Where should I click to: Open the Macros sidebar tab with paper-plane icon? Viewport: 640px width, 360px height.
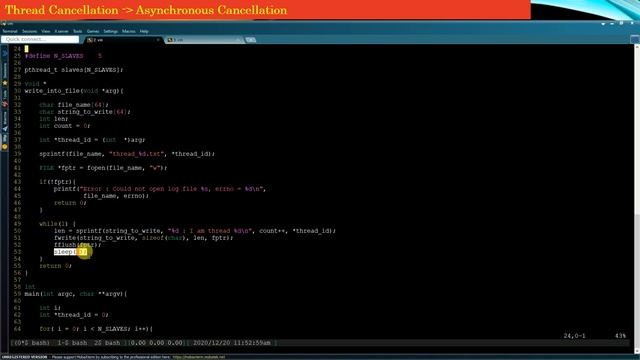5,122
